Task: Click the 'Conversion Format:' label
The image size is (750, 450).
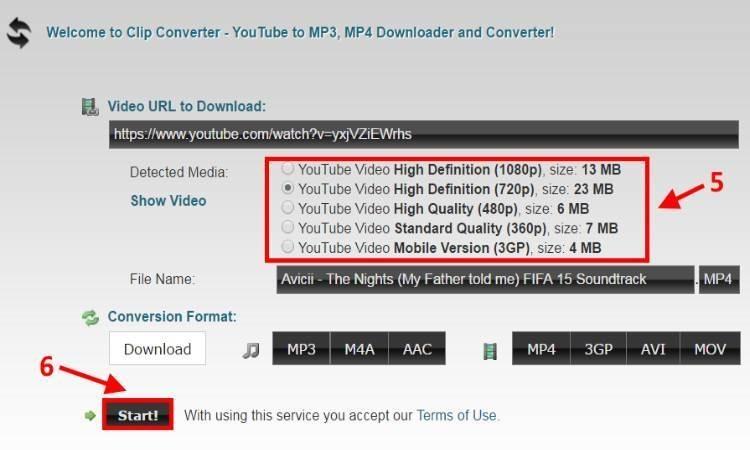Action: pyautogui.click(x=172, y=317)
